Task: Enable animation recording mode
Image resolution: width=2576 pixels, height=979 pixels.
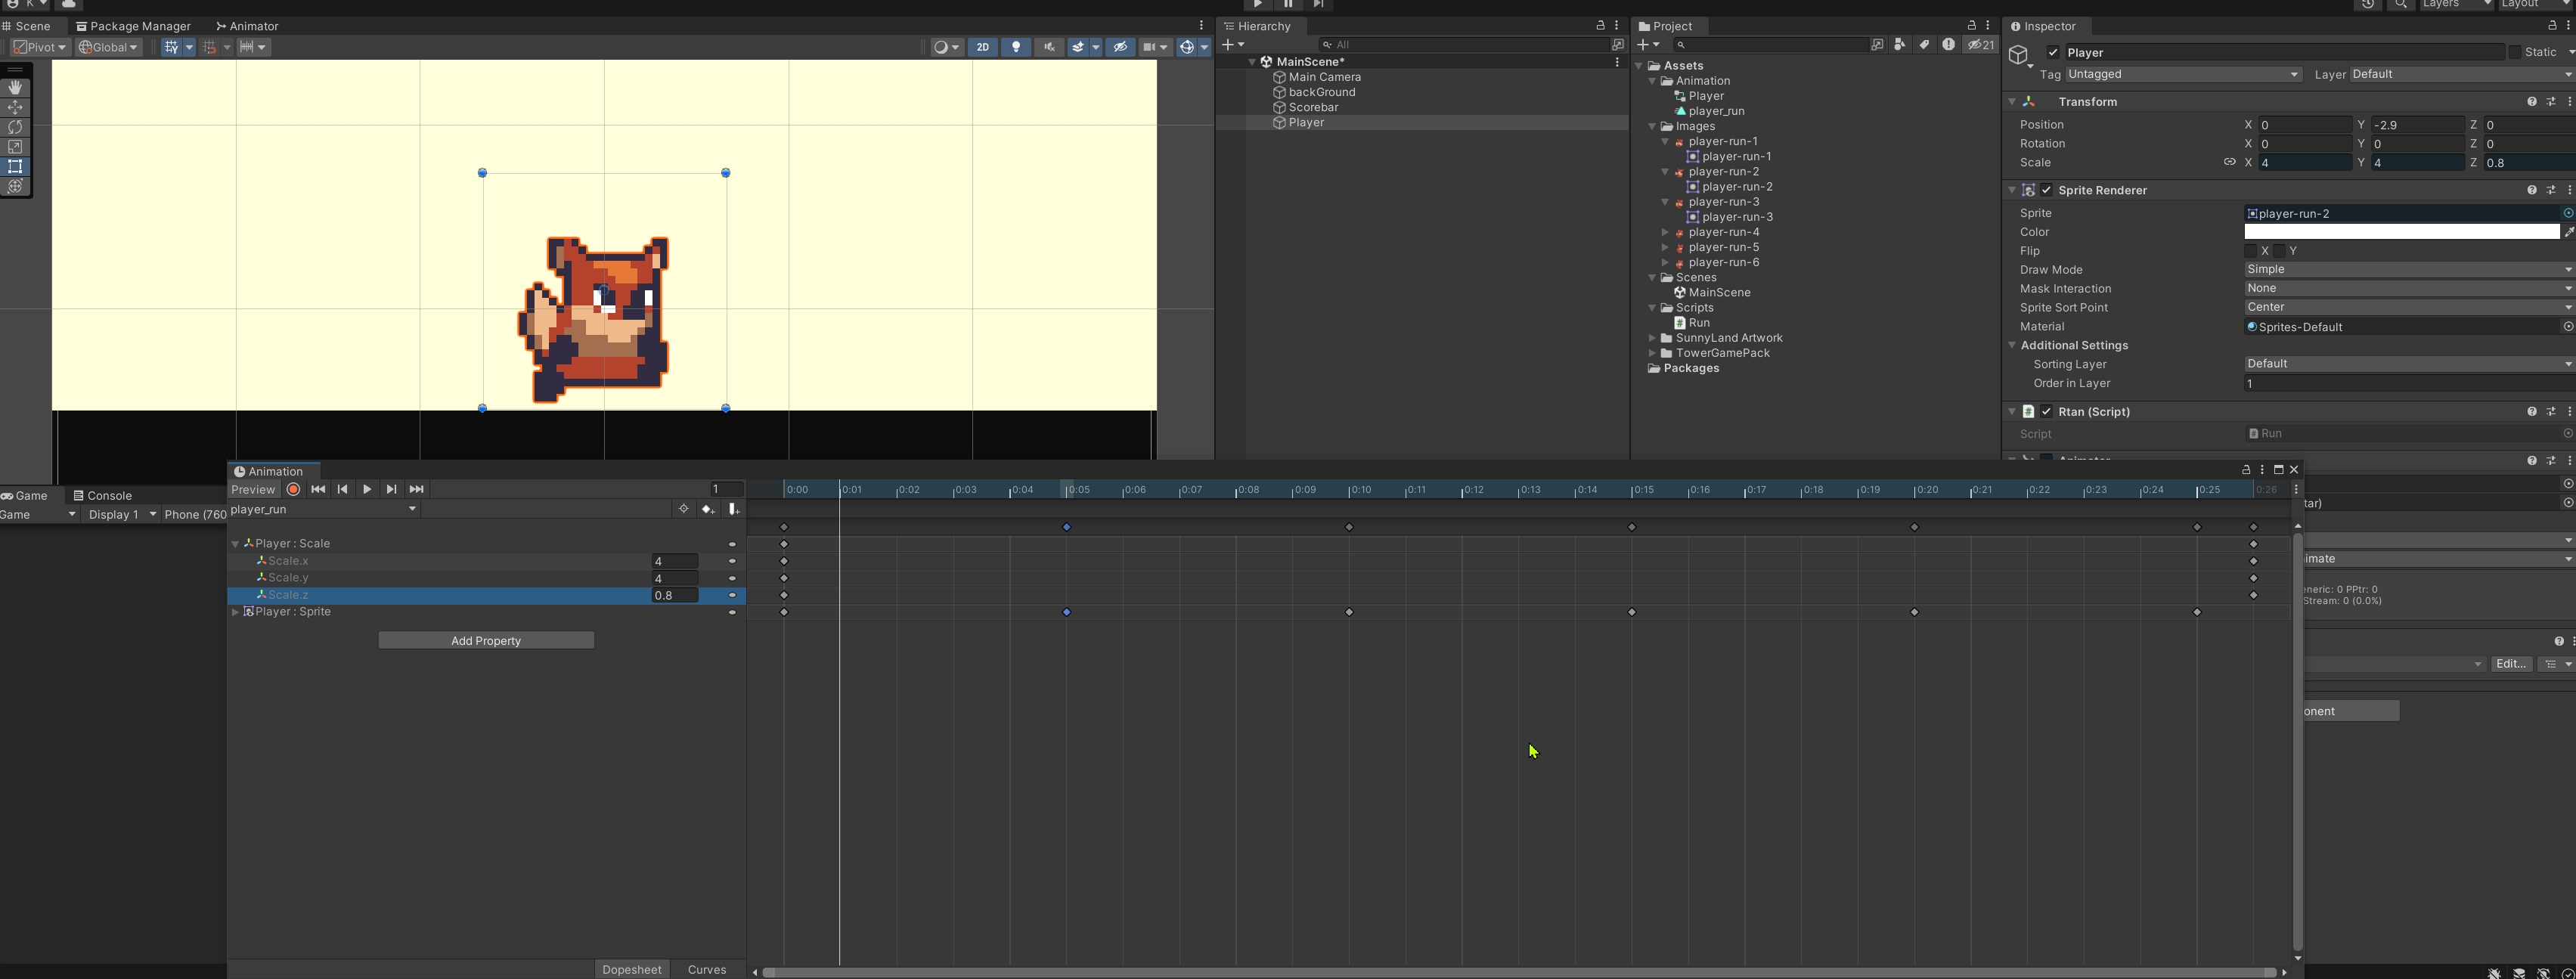Action: [x=293, y=489]
